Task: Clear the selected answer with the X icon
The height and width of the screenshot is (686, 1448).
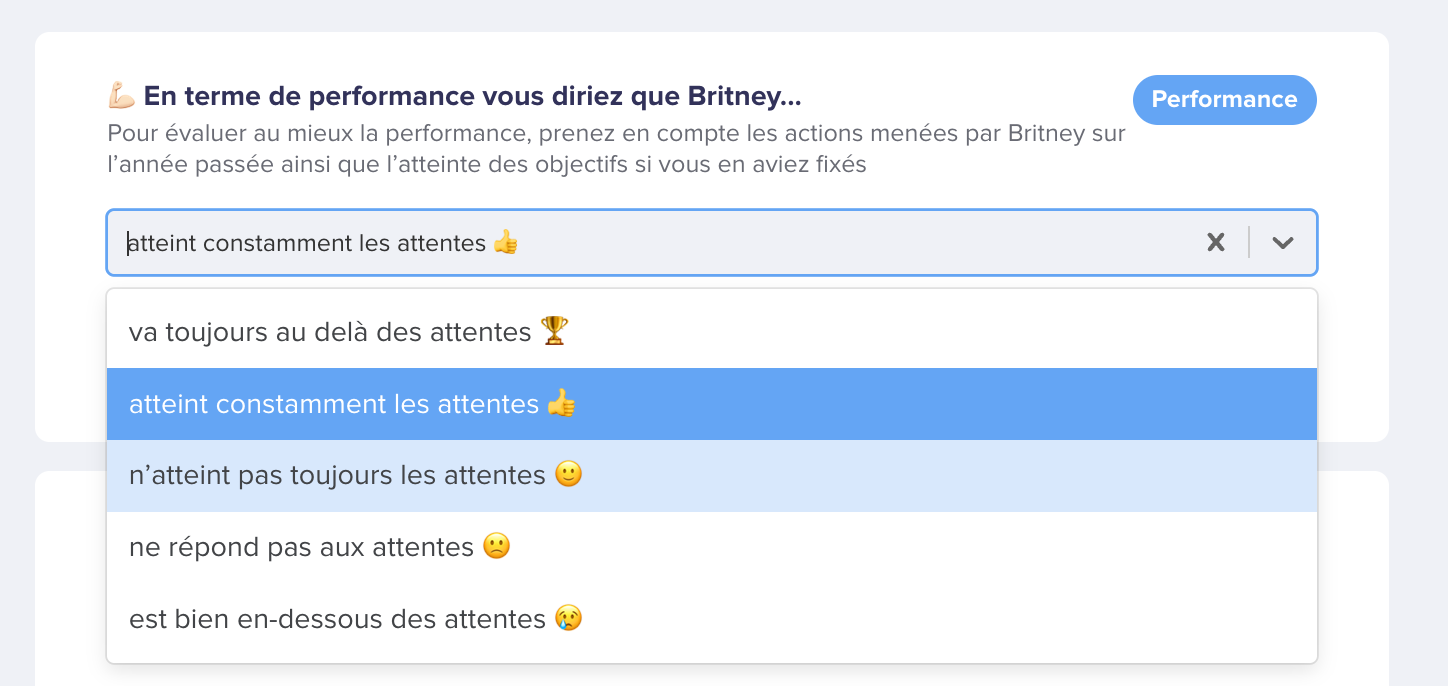Action: (x=1216, y=242)
